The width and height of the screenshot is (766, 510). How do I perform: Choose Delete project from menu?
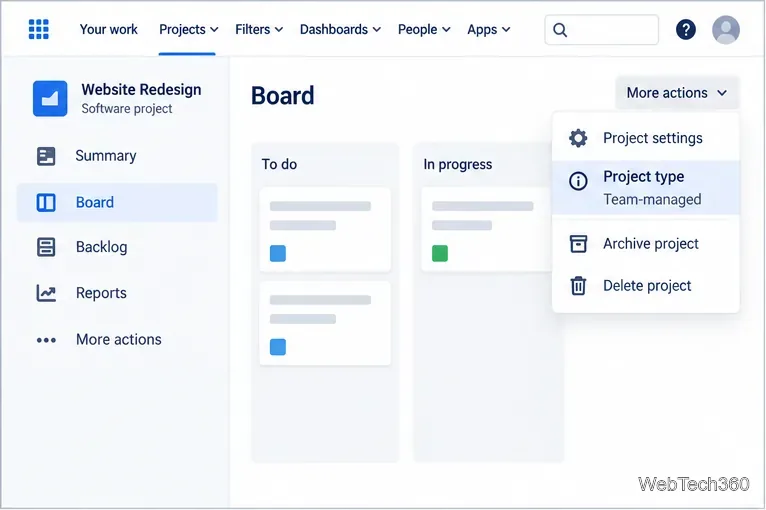(x=646, y=286)
